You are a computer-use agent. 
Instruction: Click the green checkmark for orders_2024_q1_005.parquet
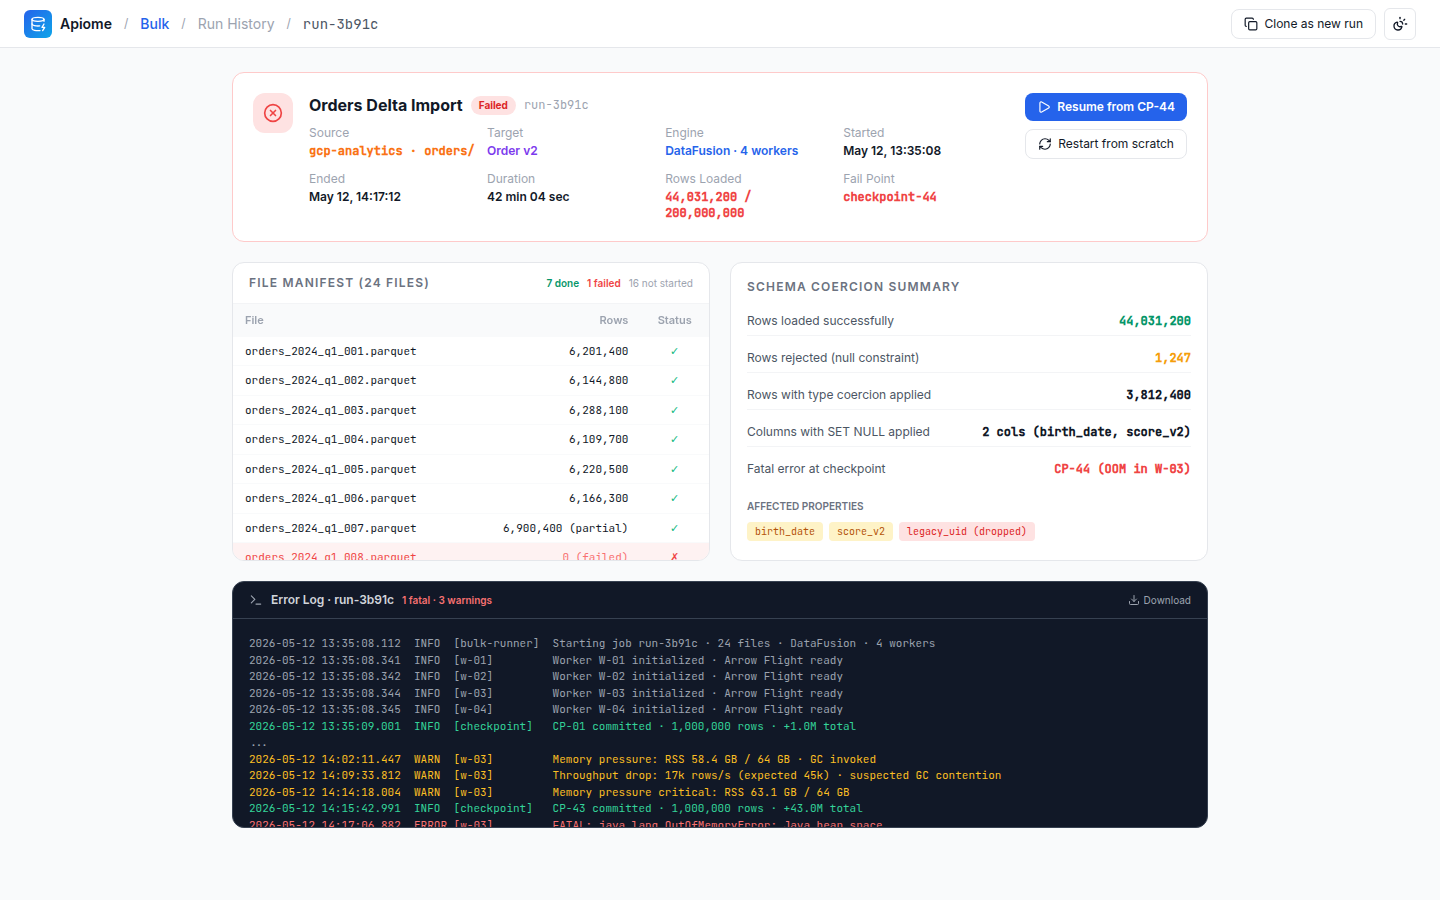[x=674, y=469]
